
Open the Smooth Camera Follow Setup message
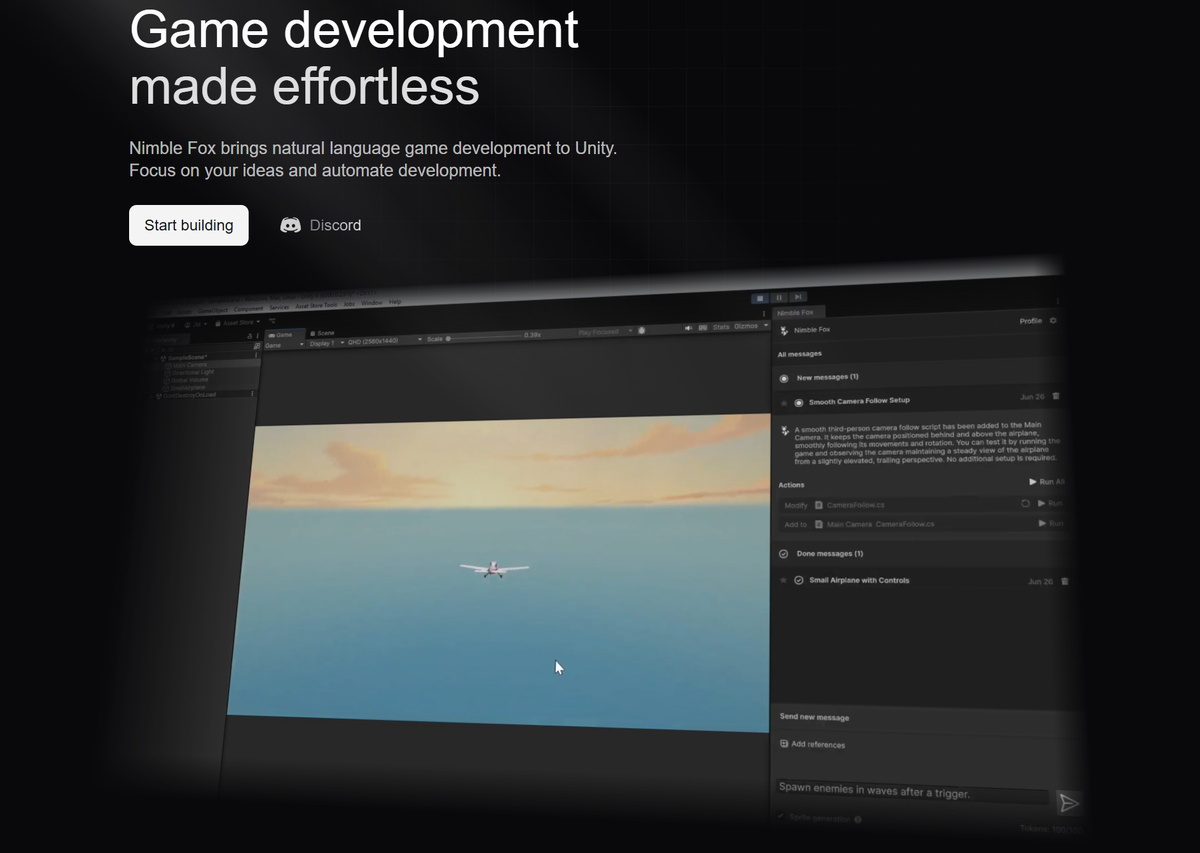tap(859, 401)
